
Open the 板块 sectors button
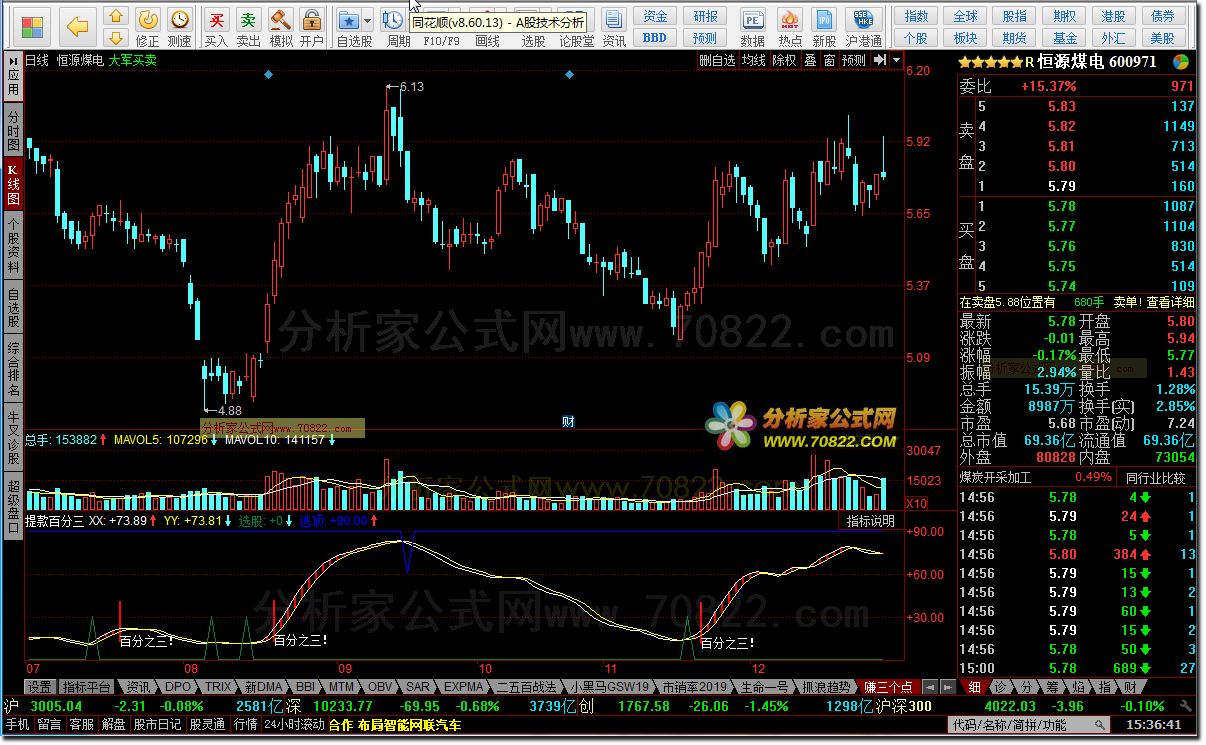click(965, 38)
